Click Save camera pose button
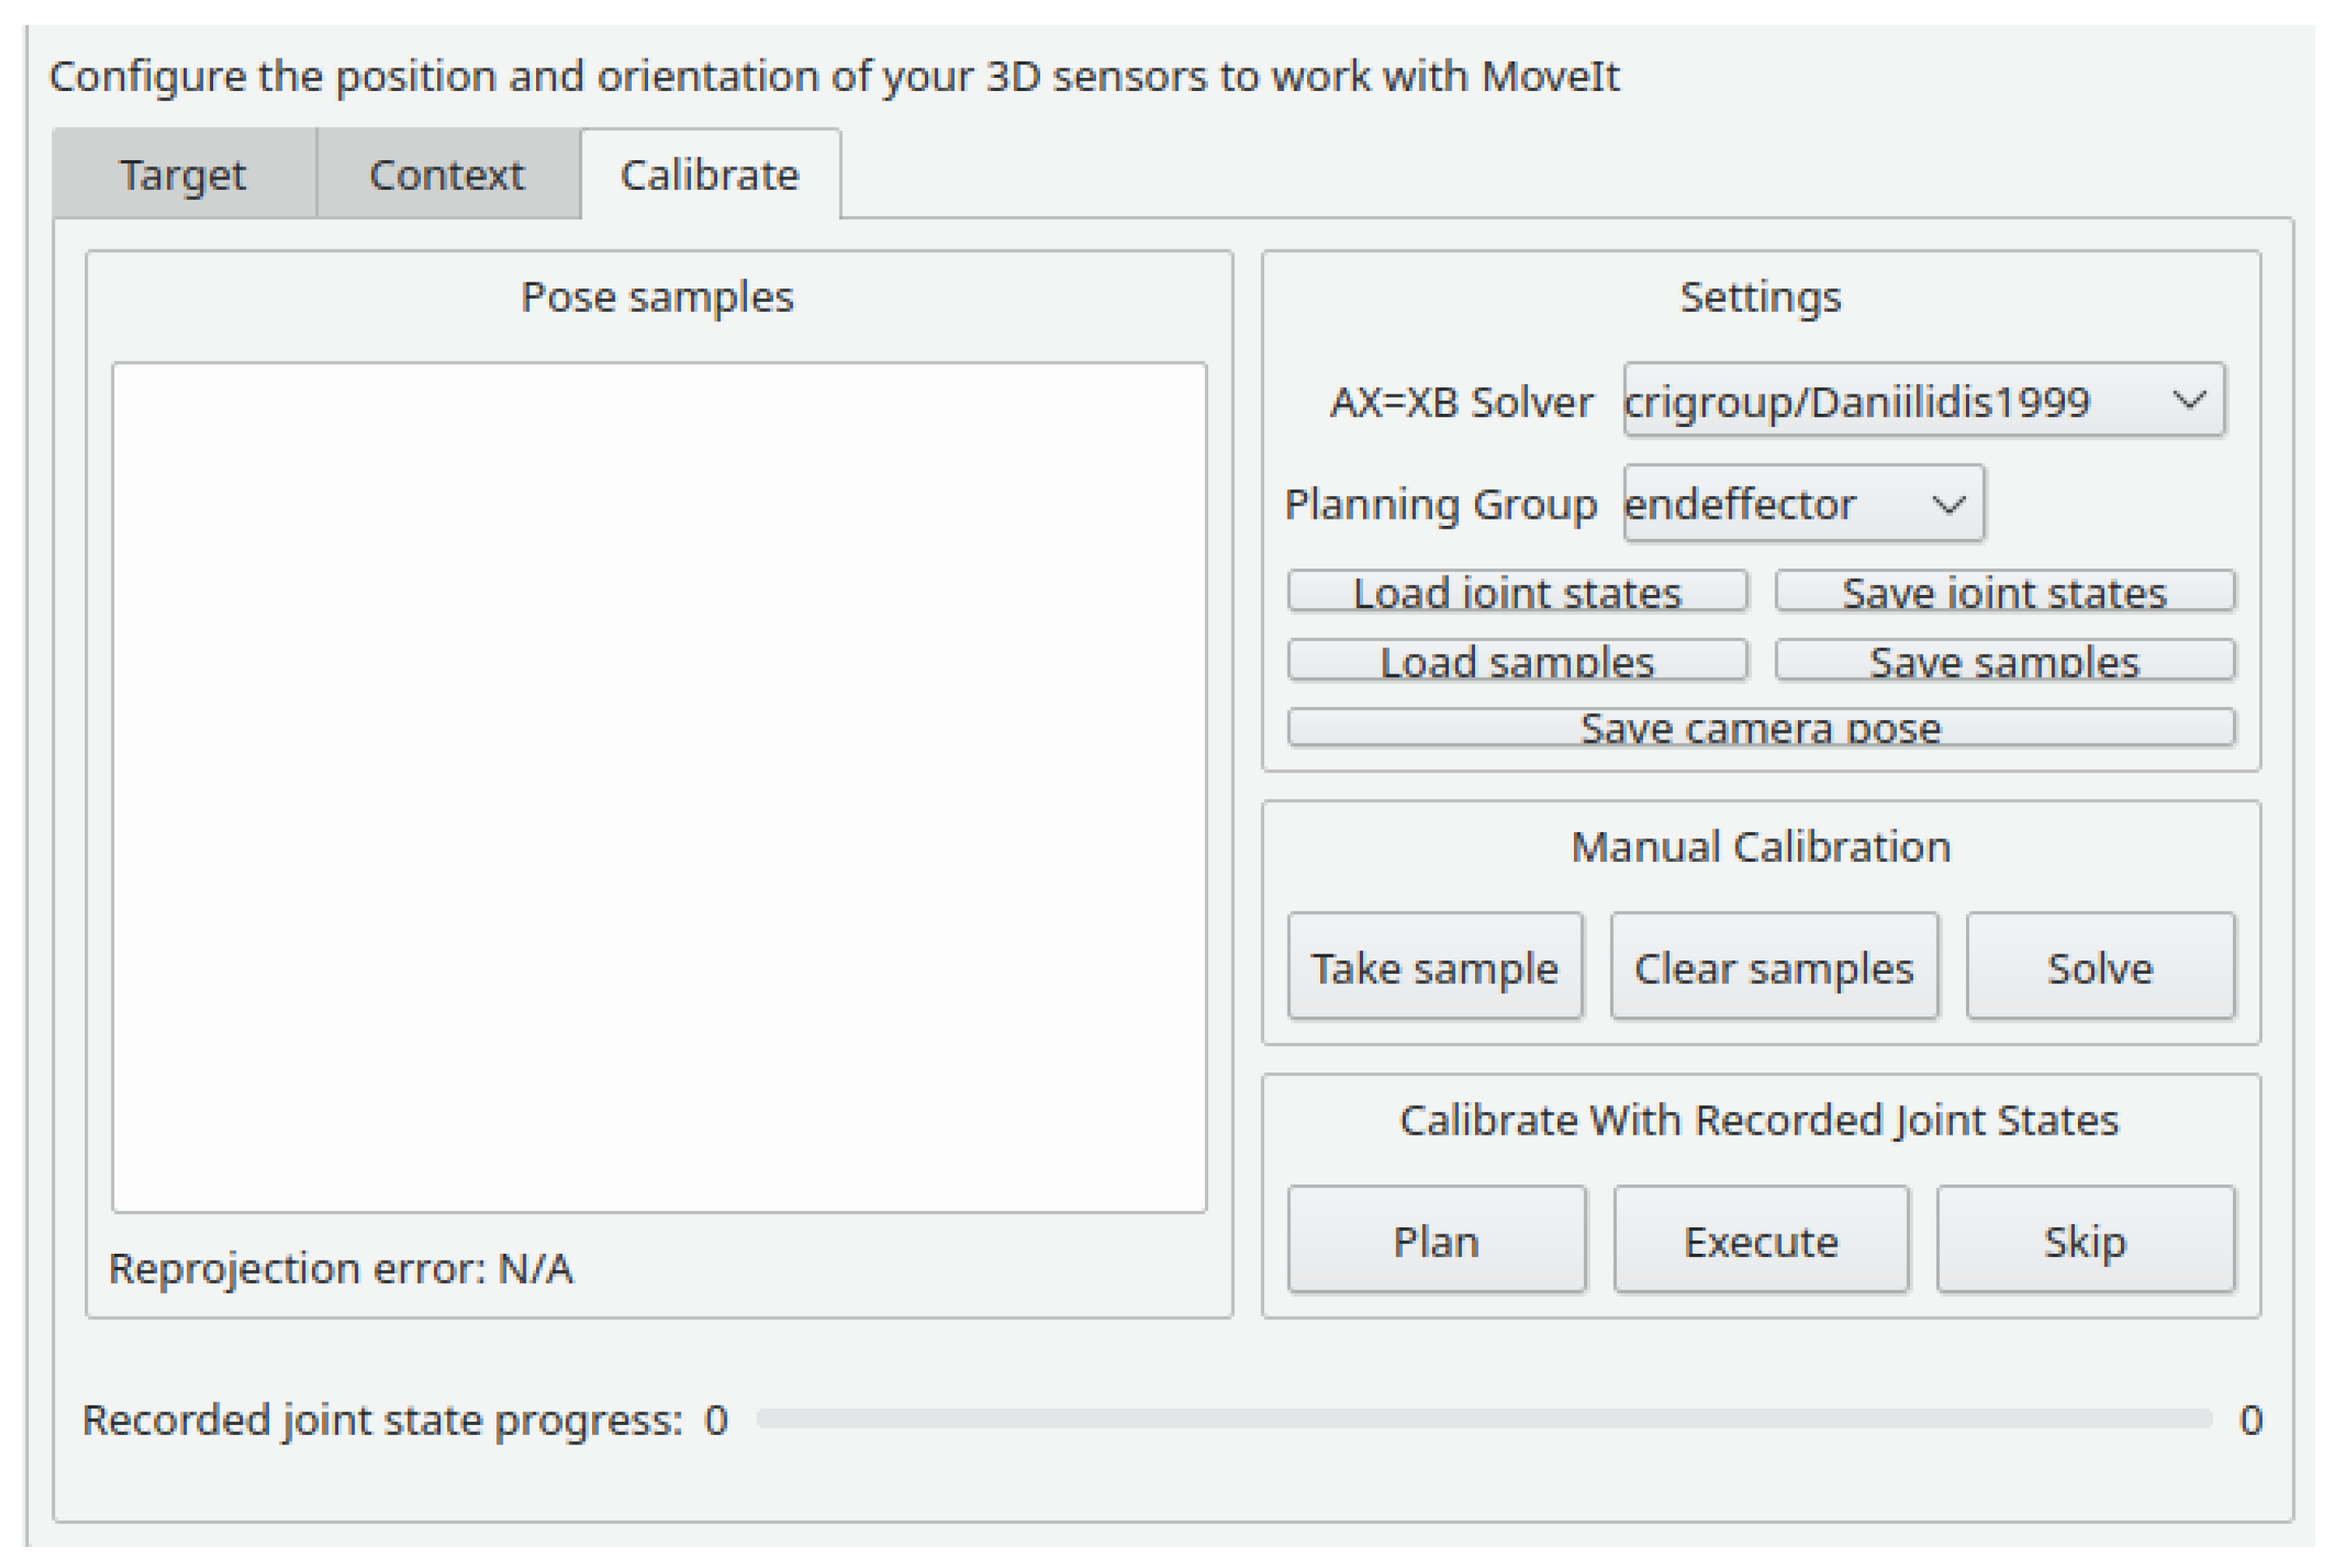The image size is (2341, 1568). (1760, 727)
